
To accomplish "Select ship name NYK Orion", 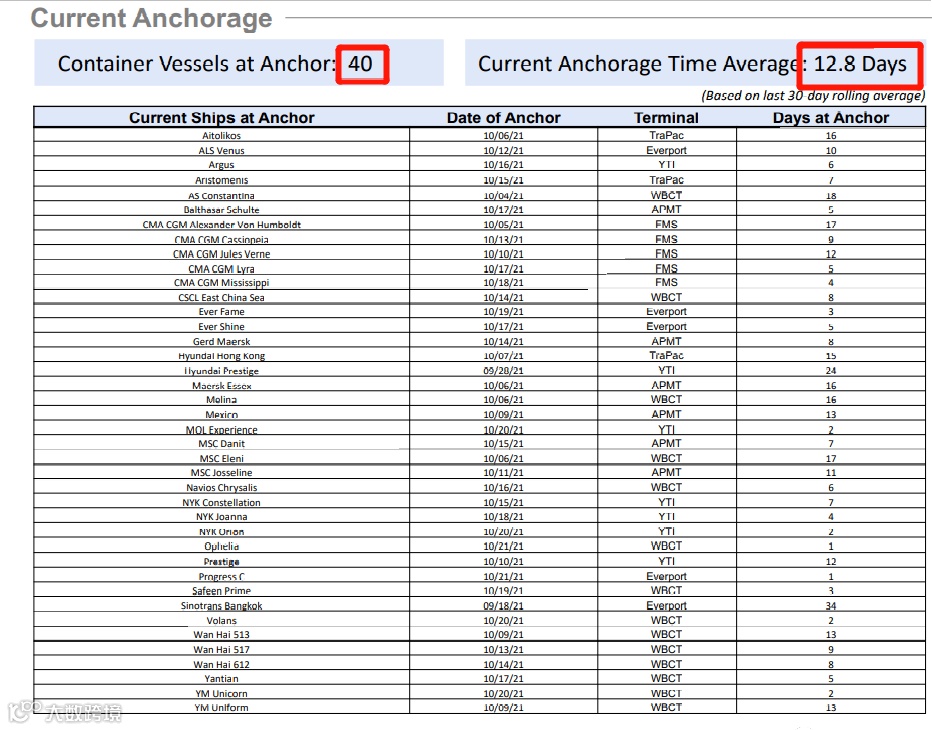I will [x=221, y=531].
